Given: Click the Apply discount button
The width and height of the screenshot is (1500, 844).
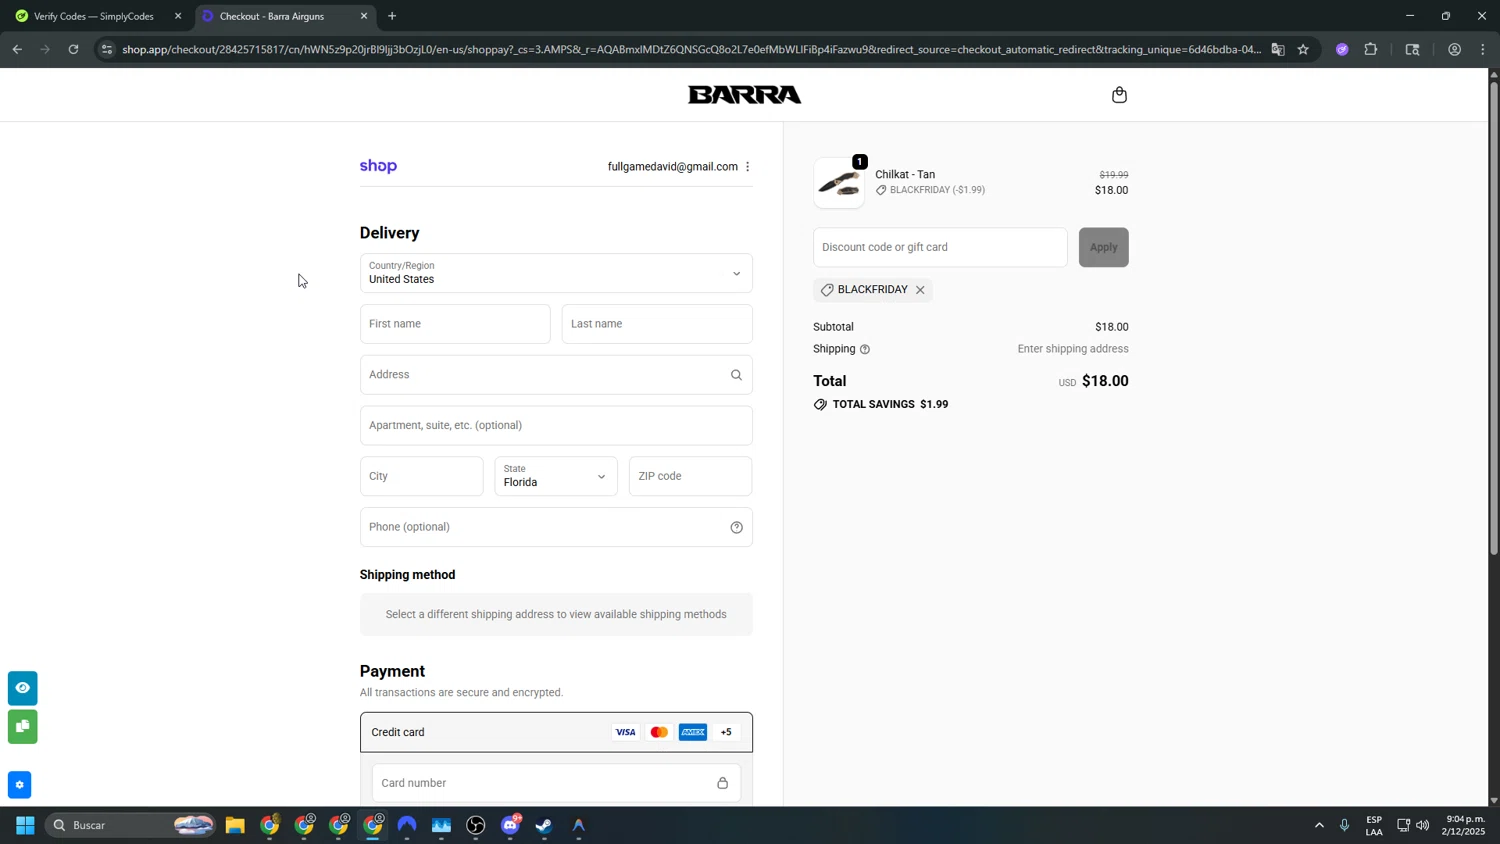Looking at the screenshot, I should click(1103, 247).
